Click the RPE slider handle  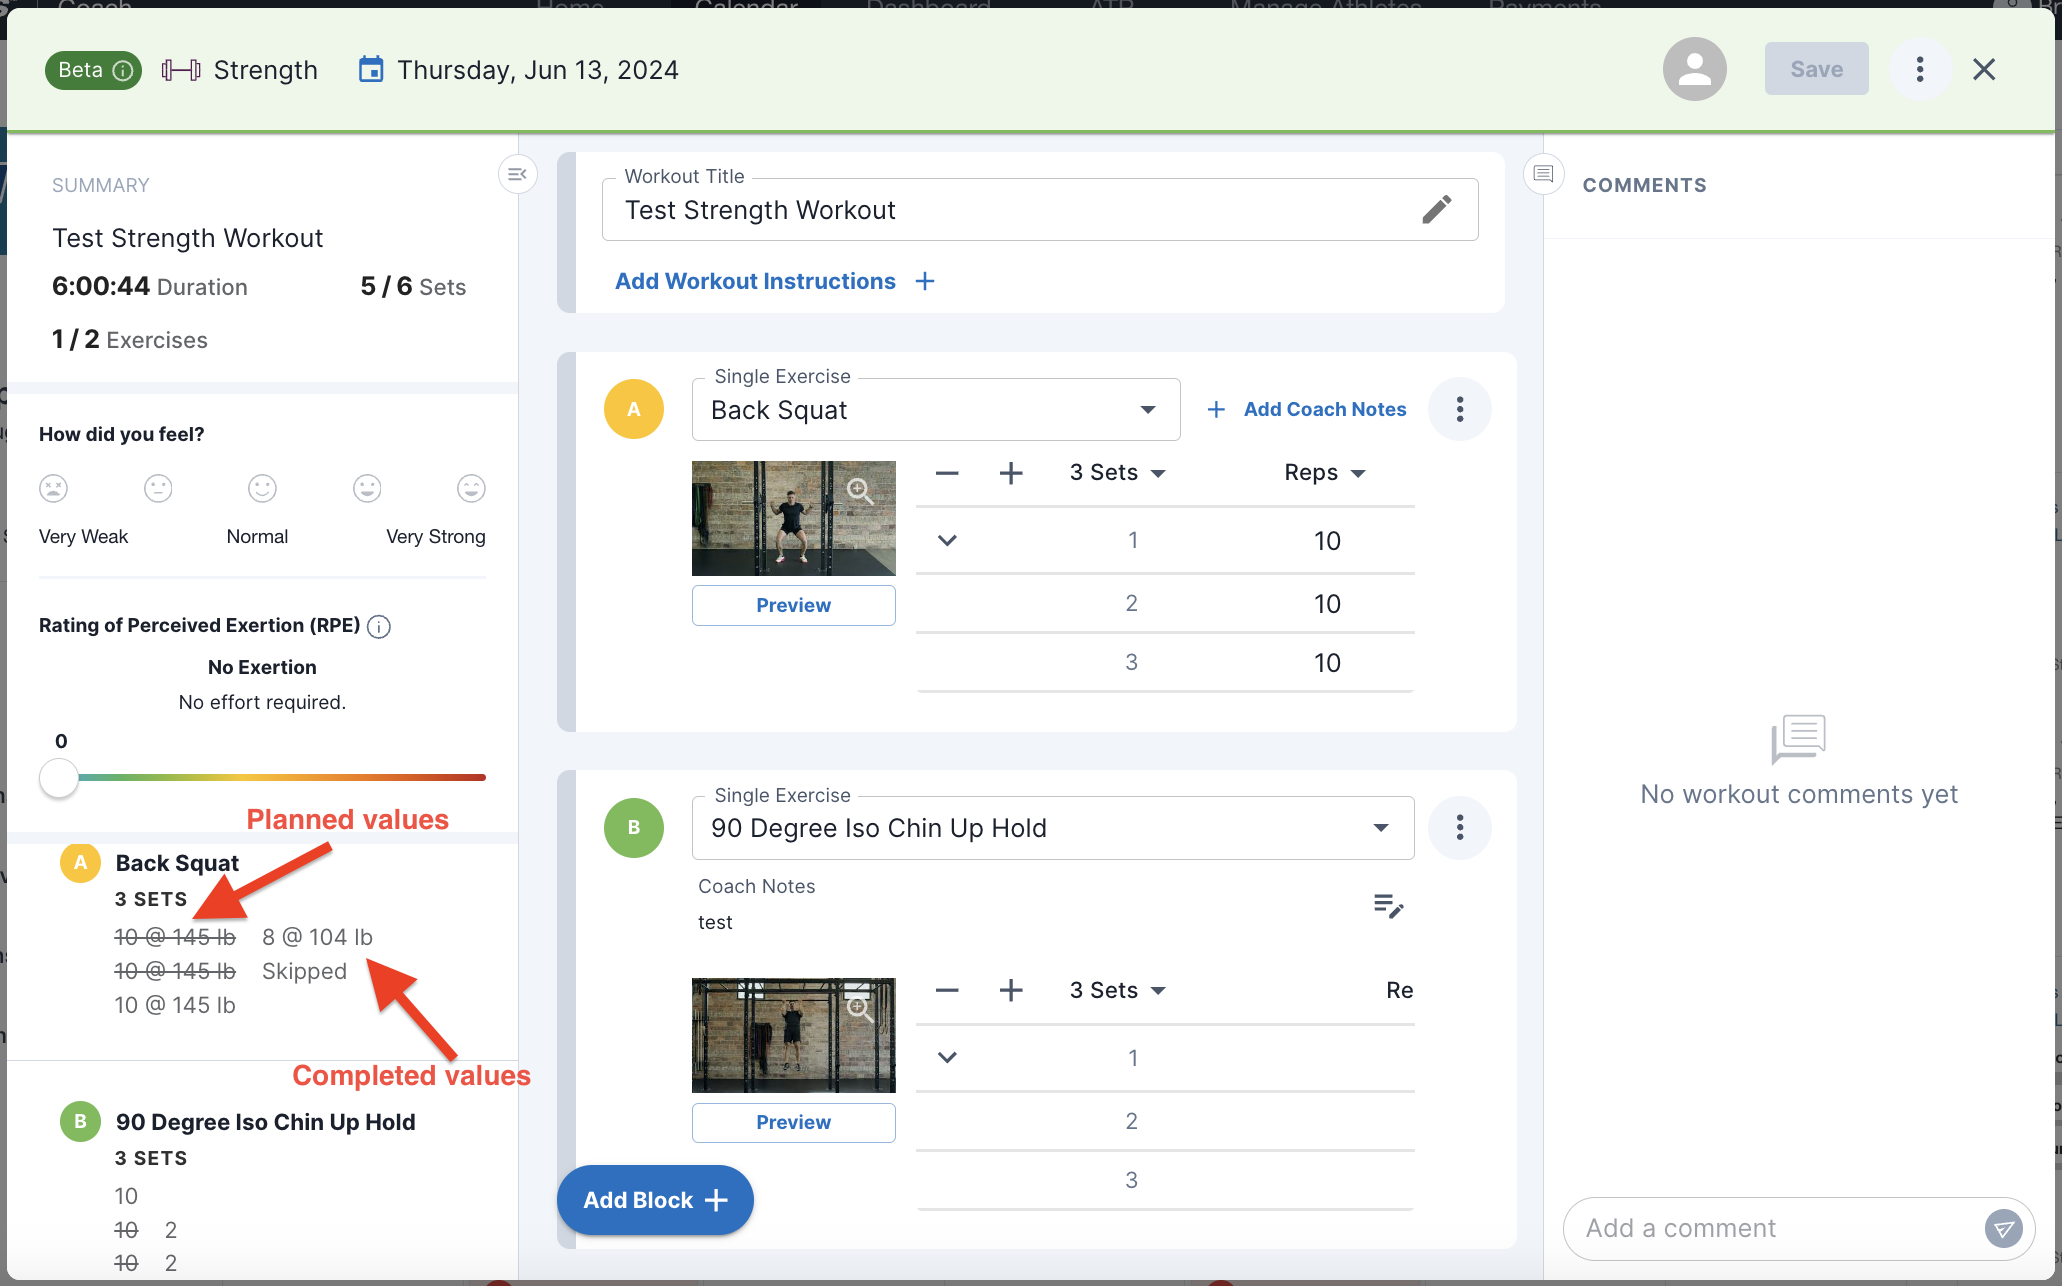[x=59, y=777]
